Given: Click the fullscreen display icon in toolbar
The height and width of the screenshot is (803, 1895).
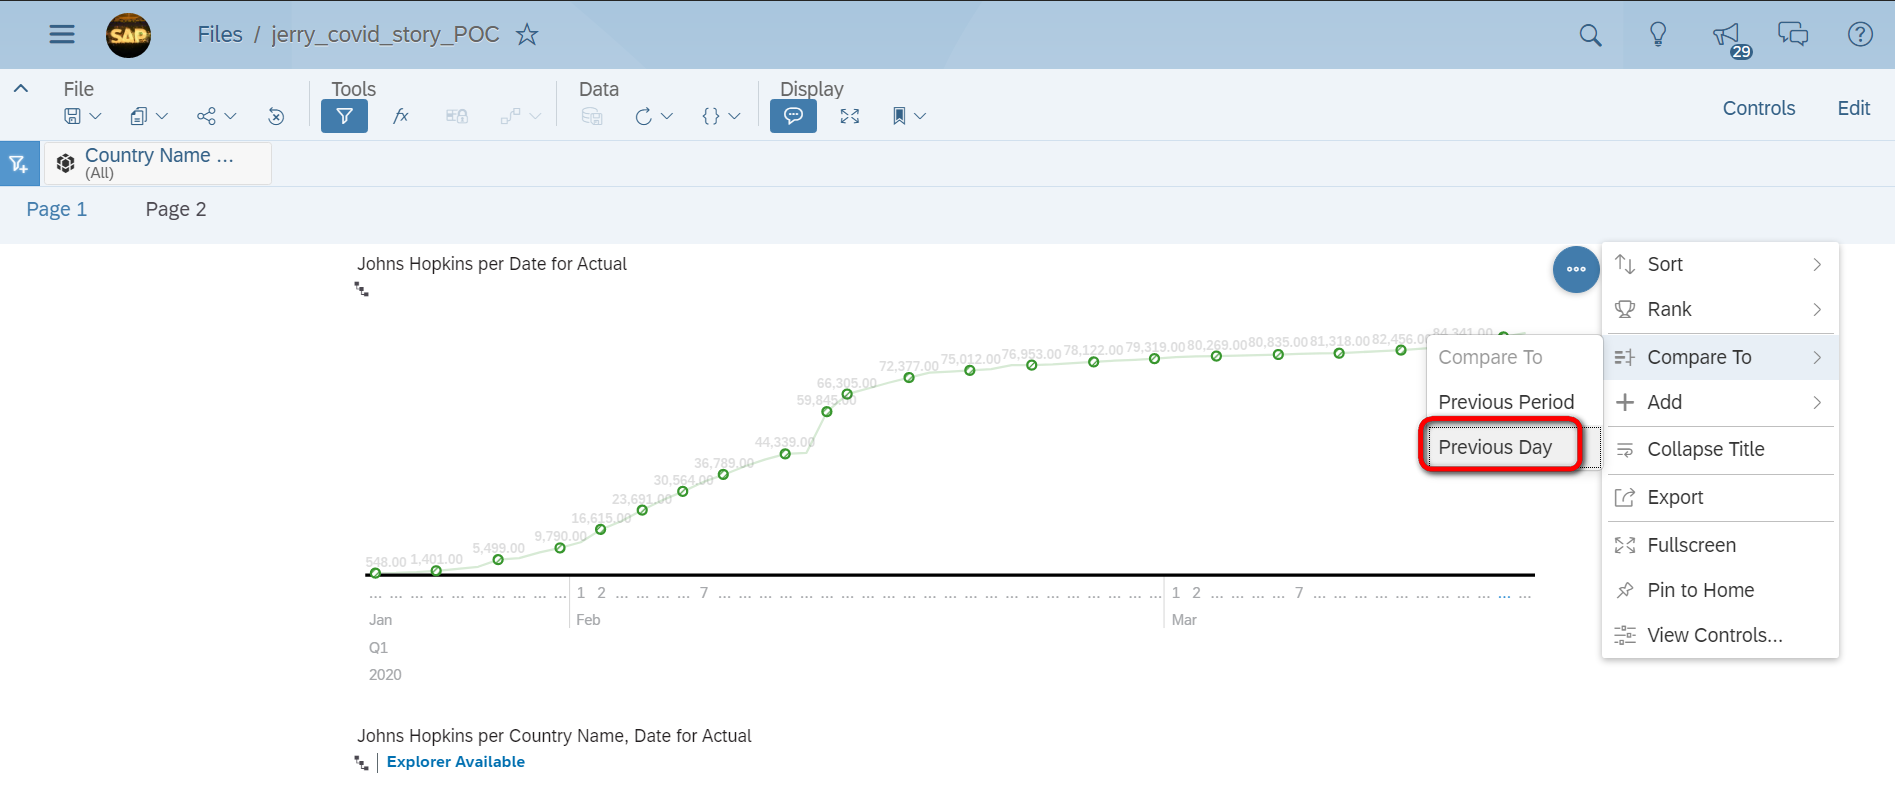Looking at the screenshot, I should pyautogui.click(x=850, y=116).
